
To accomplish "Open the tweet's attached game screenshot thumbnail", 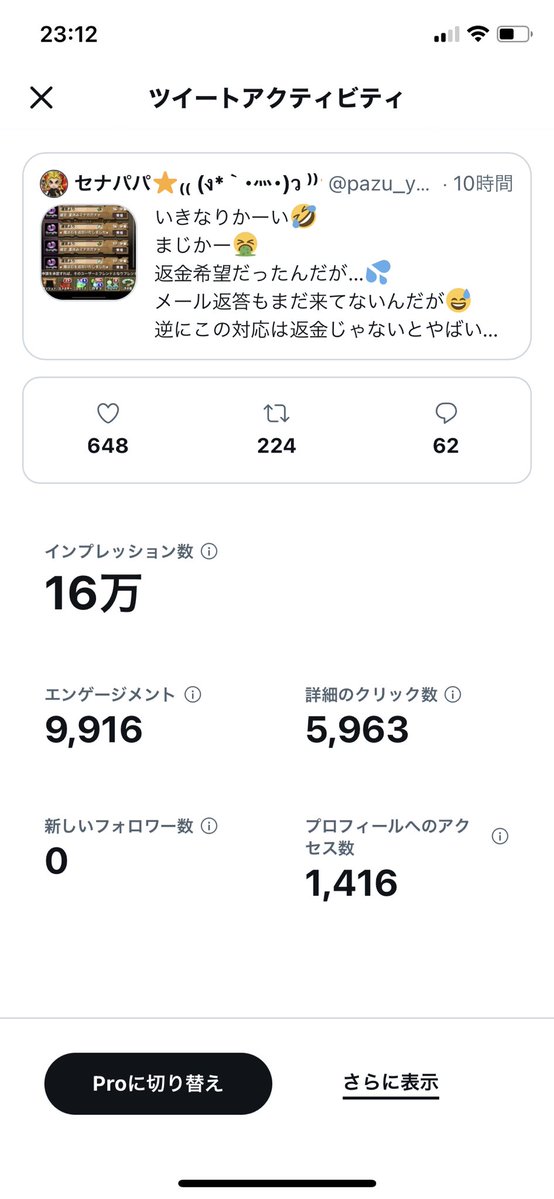I will tap(88, 252).
